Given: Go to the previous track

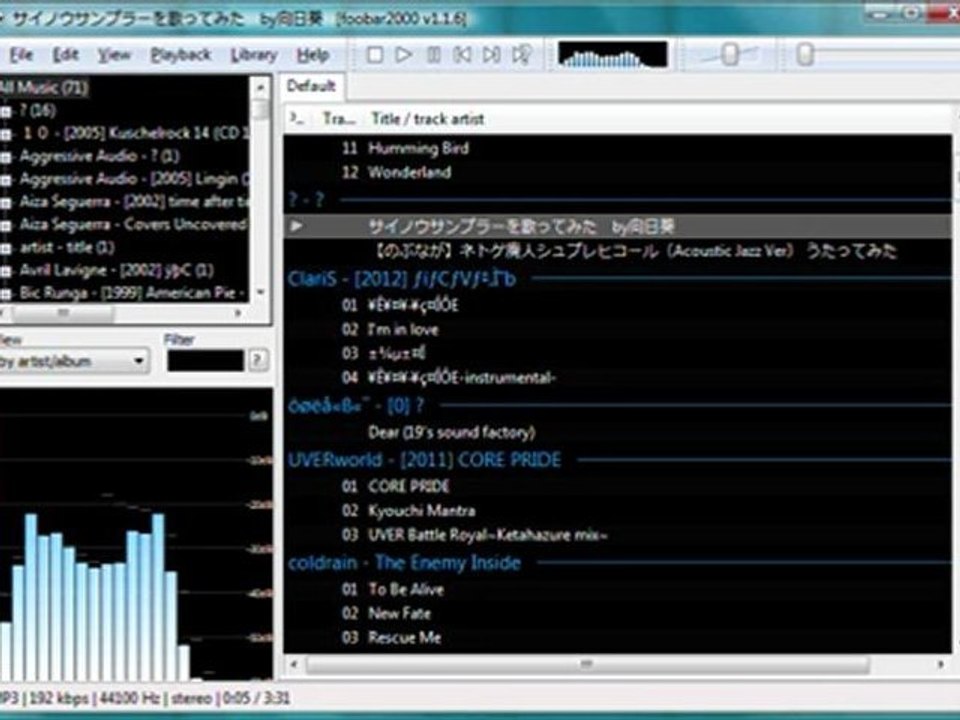Looking at the screenshot, I should (462, 55).
